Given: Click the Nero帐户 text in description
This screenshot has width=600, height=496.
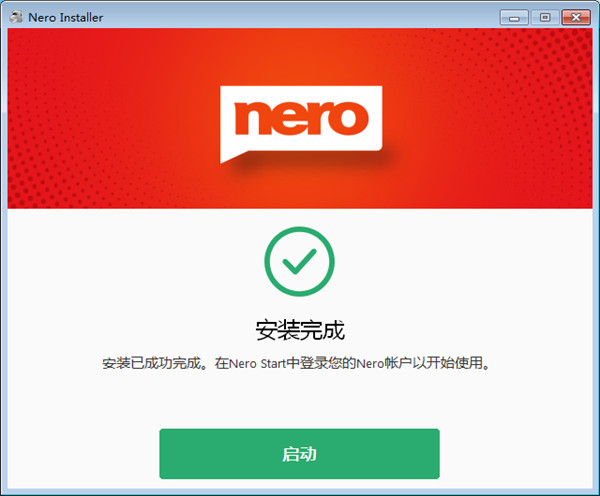Looking at the screenshot, I should pos(384,363).
